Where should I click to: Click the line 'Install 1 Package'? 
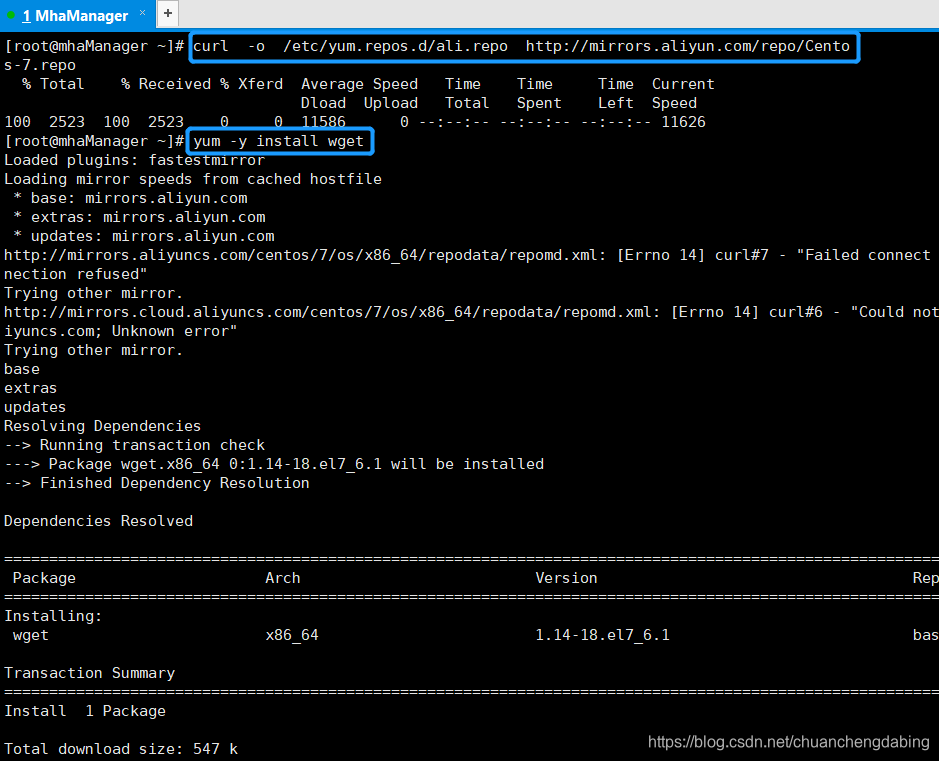(x=84, y=711)
